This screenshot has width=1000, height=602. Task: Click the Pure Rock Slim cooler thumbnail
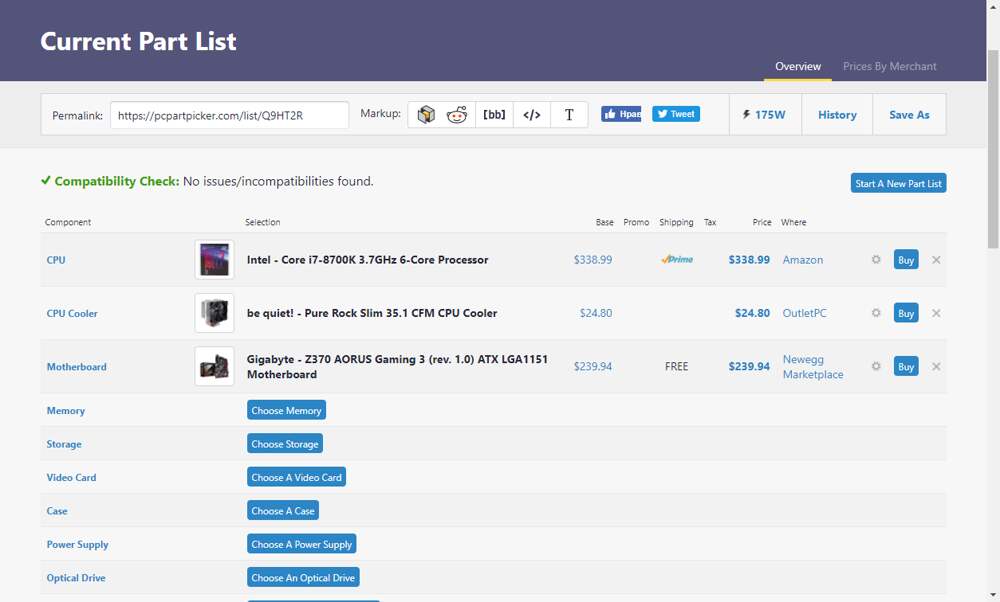(214, 313)
